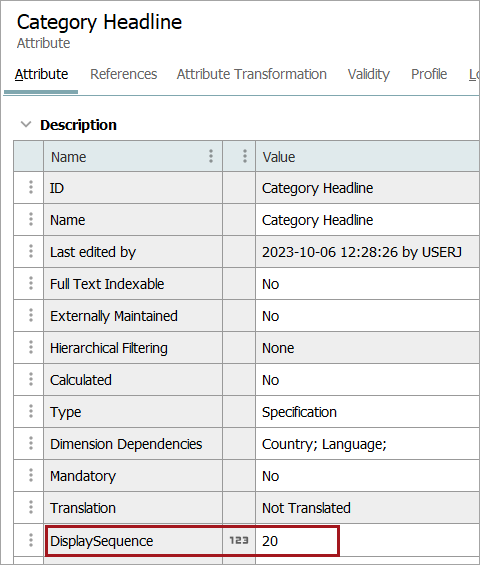The width and height of the screenshot is (480, 565).
Task: Click the row handle beside Type row
Action: [x=31, y=411]
